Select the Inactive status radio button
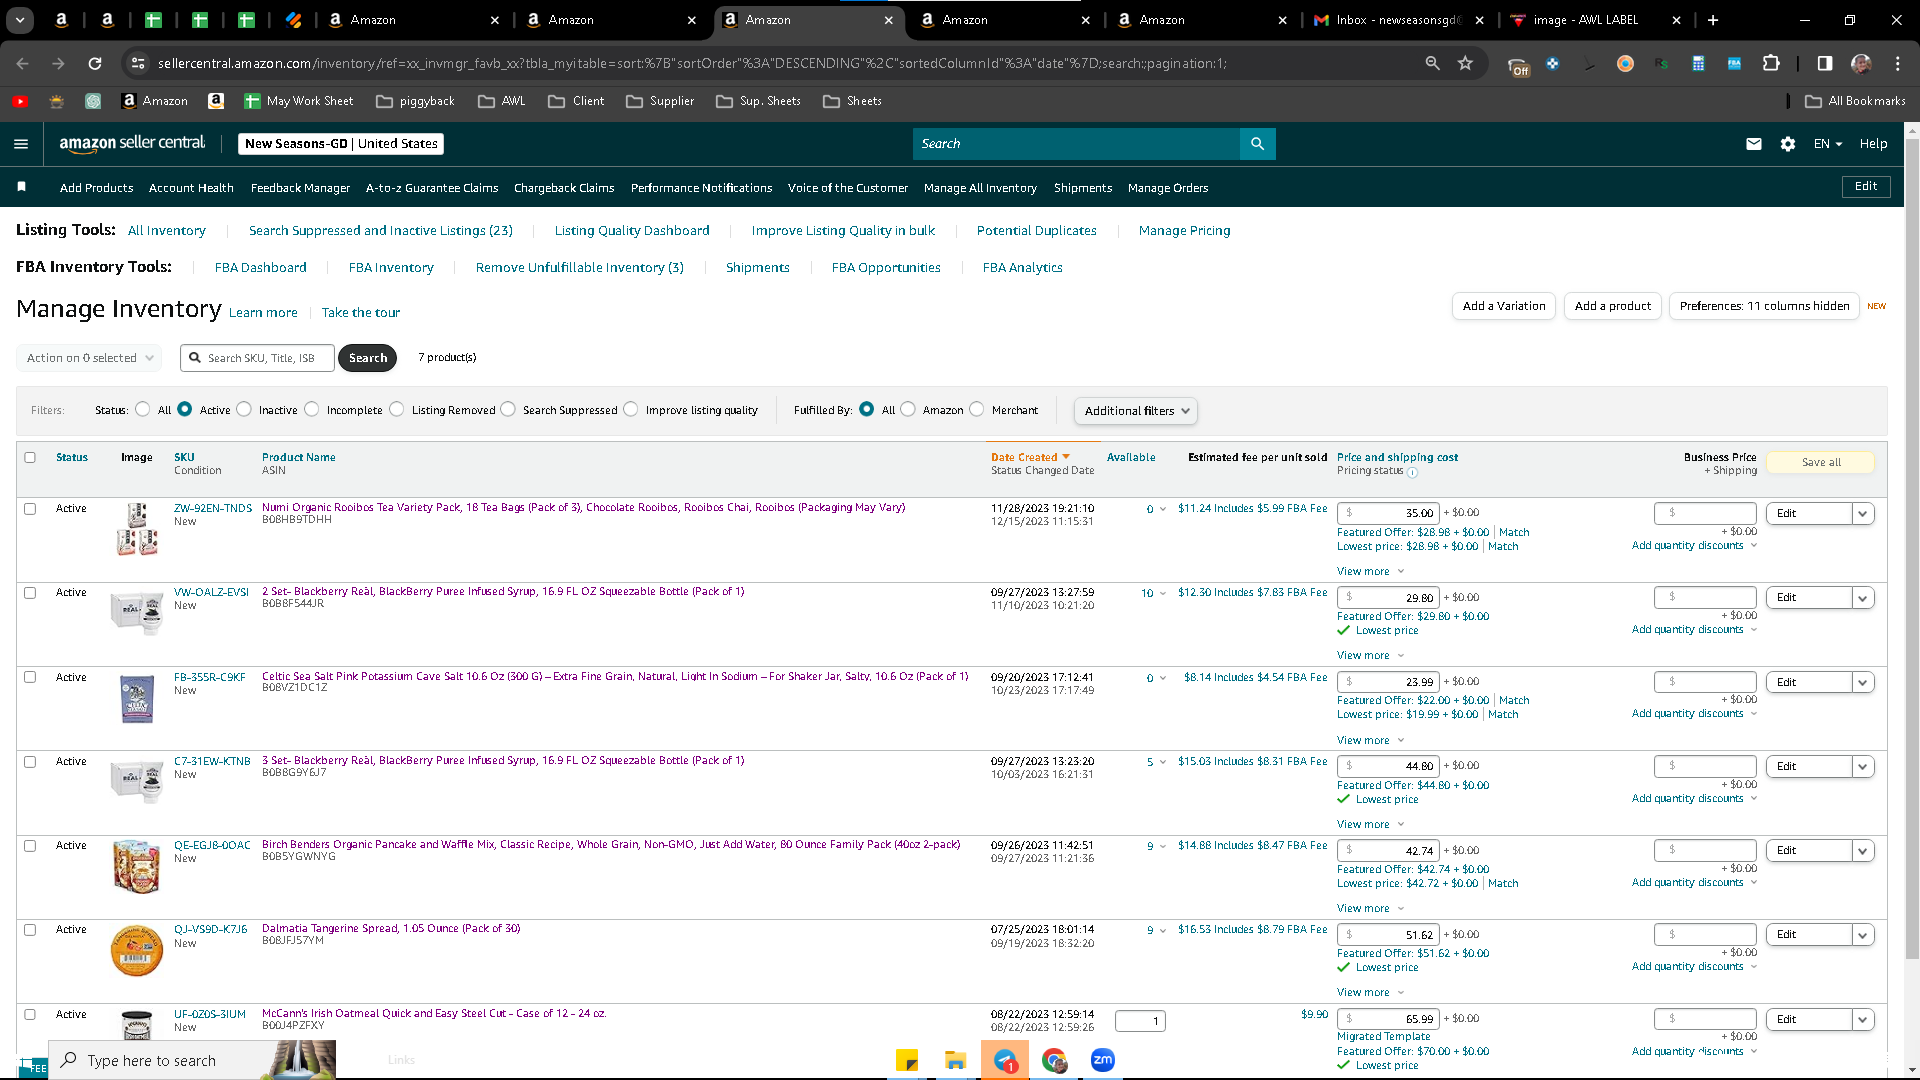This screenshot has height=1080, width=1920. pyautogui.click(x=244, y=409)
